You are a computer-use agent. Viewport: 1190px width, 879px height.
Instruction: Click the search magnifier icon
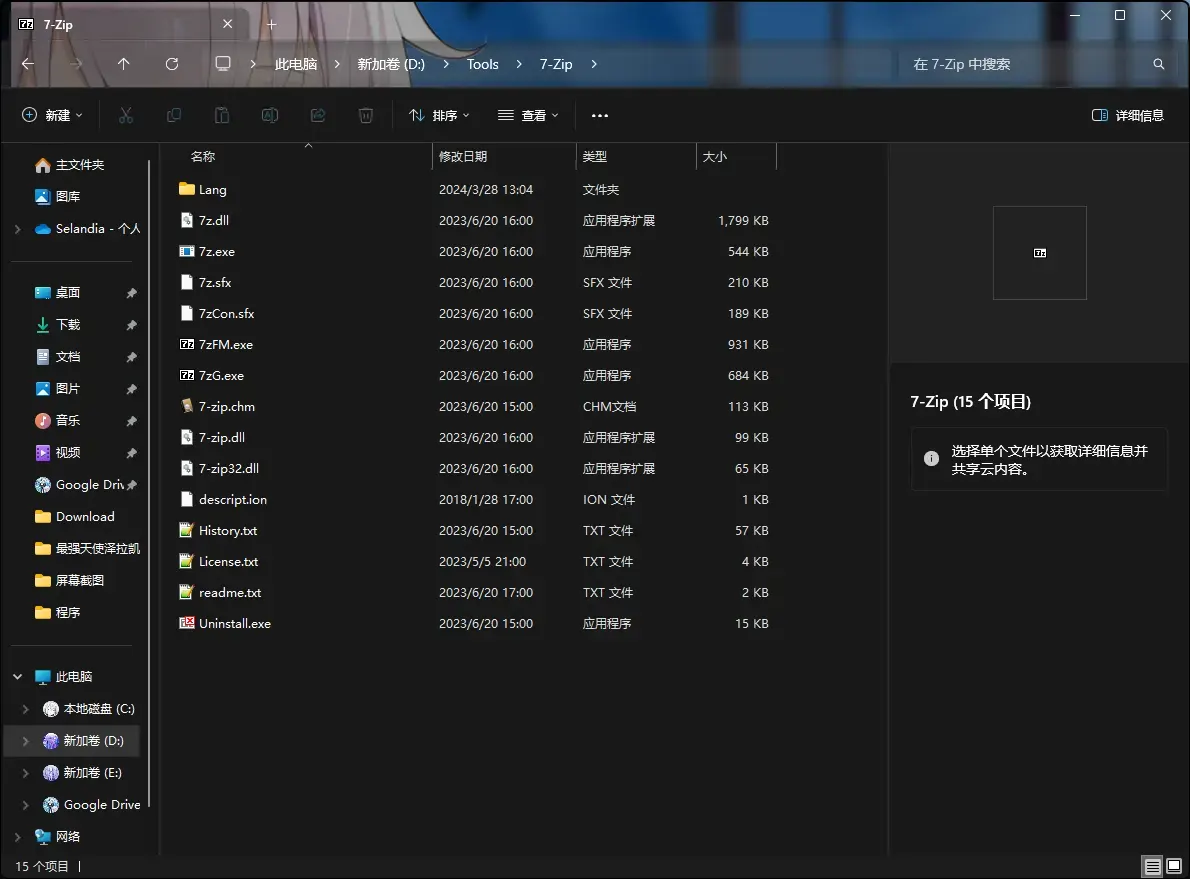(x=1158, y=64)
